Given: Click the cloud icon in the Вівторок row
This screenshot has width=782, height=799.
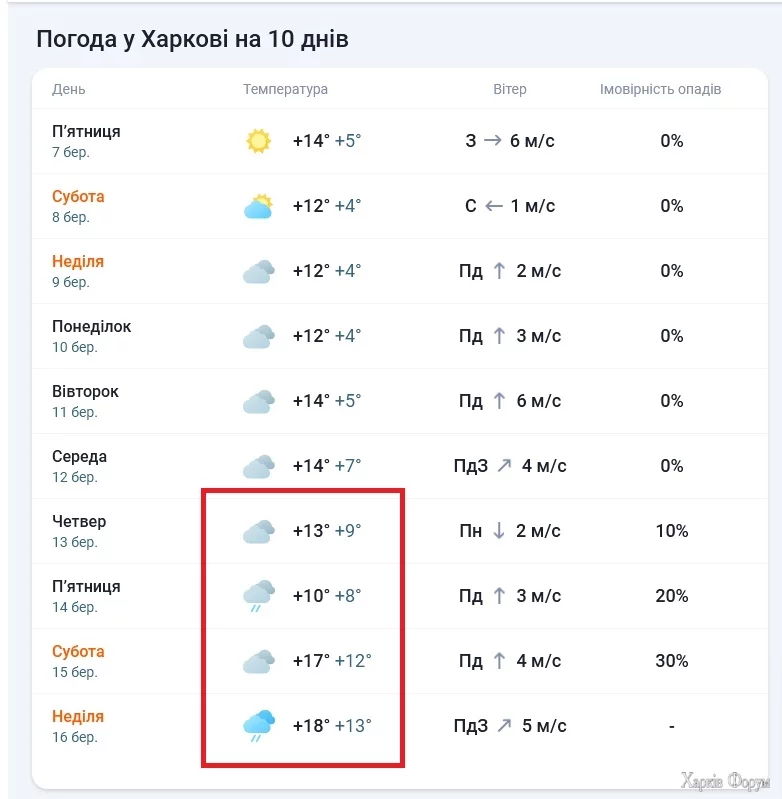Looking at the screenshot, I should click(258, 402).
